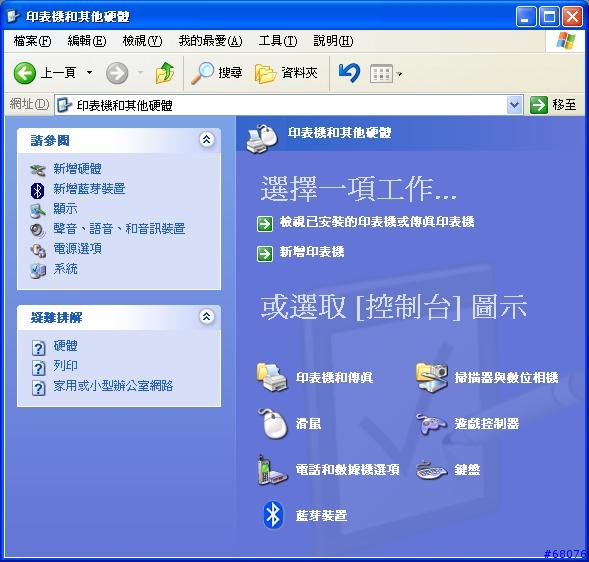Go up one folder level icon
Screen dimensions: 589x562
(165, 73)
